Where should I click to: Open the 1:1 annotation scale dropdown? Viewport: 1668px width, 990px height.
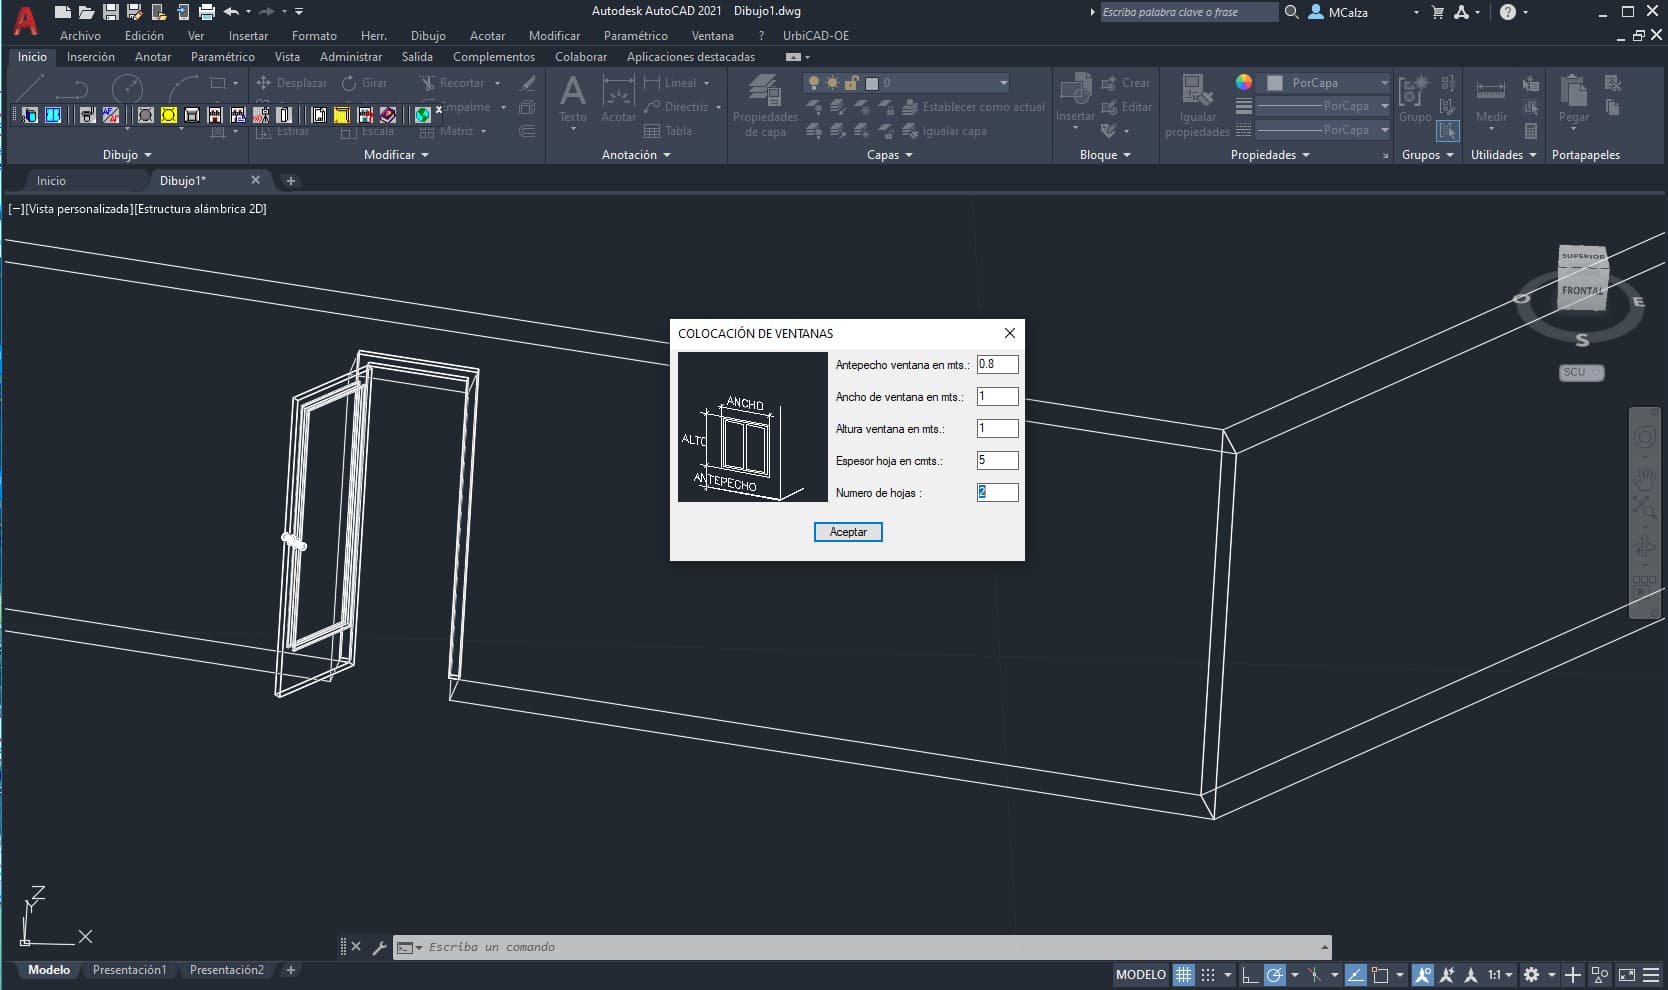click(1500, 974)
